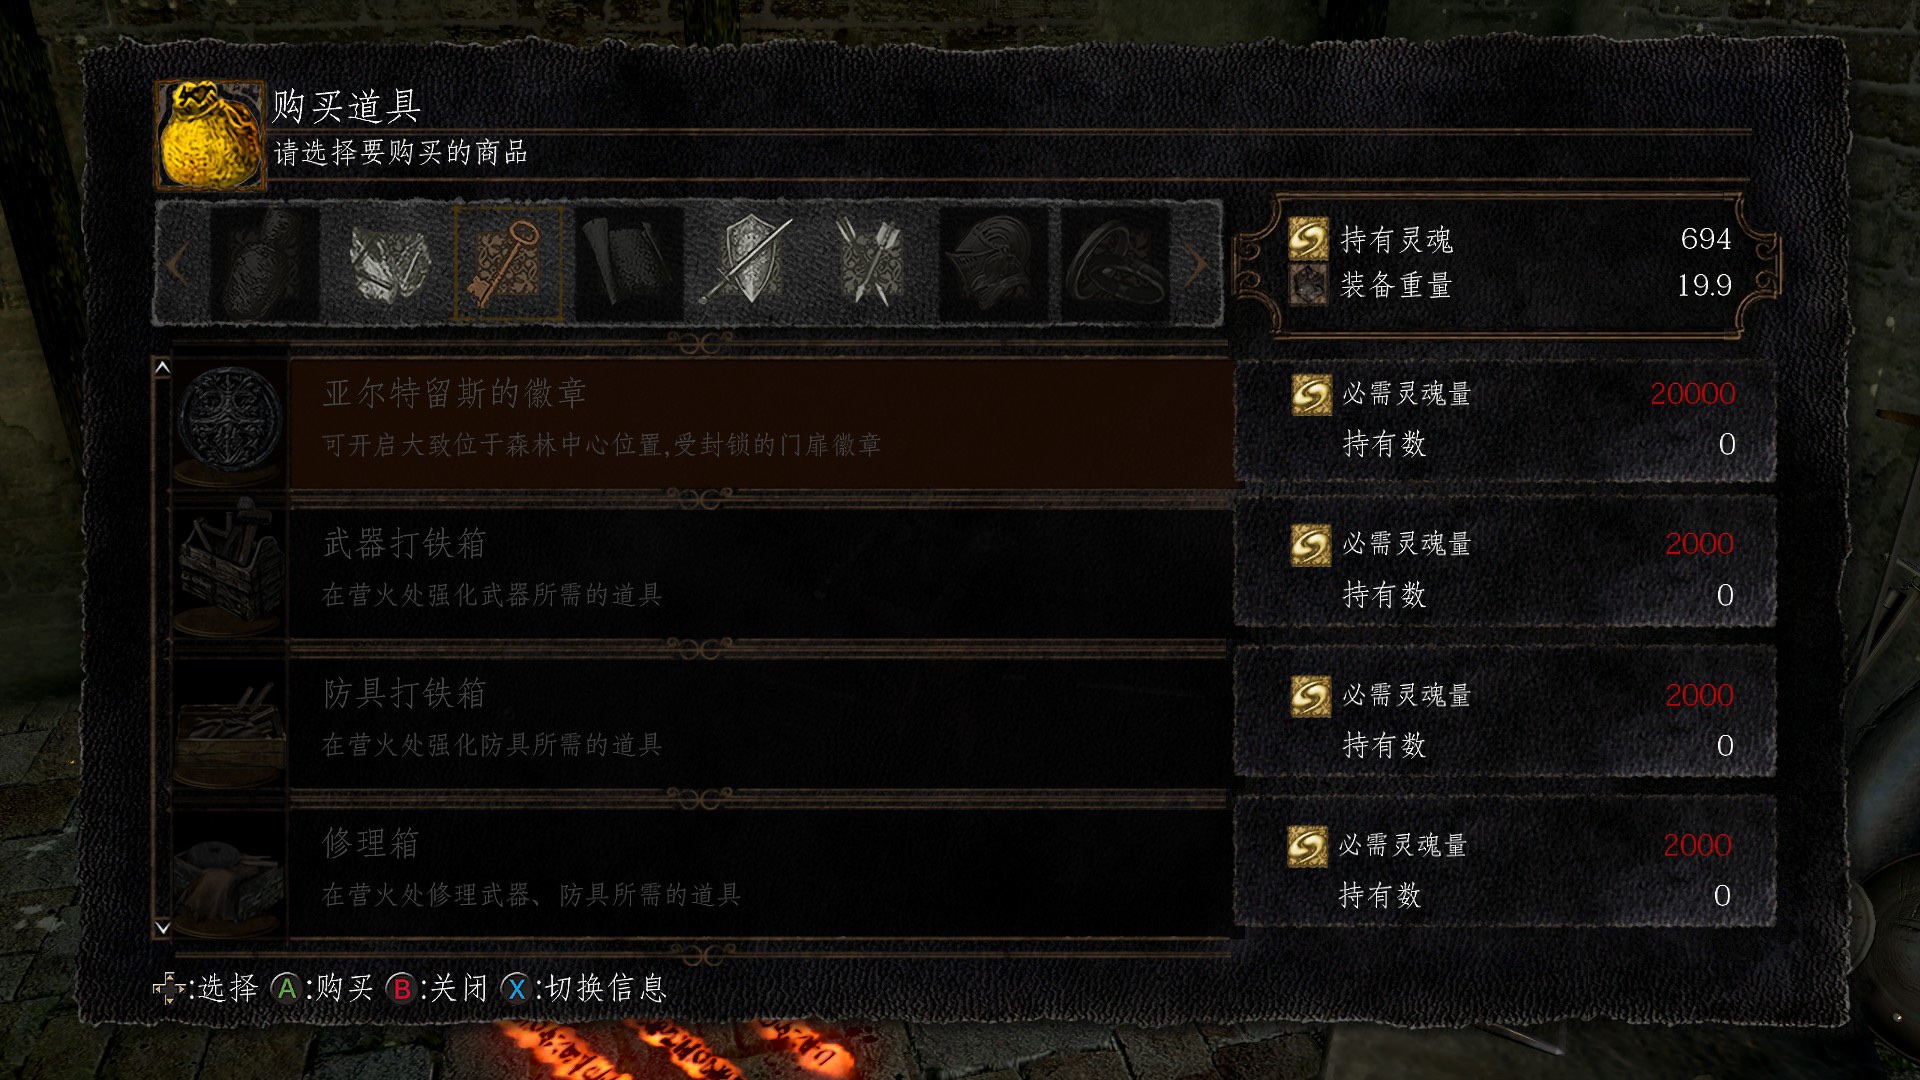Click the gold pouch shop icon
The image size is (1920, 1080).
point(210,135)
